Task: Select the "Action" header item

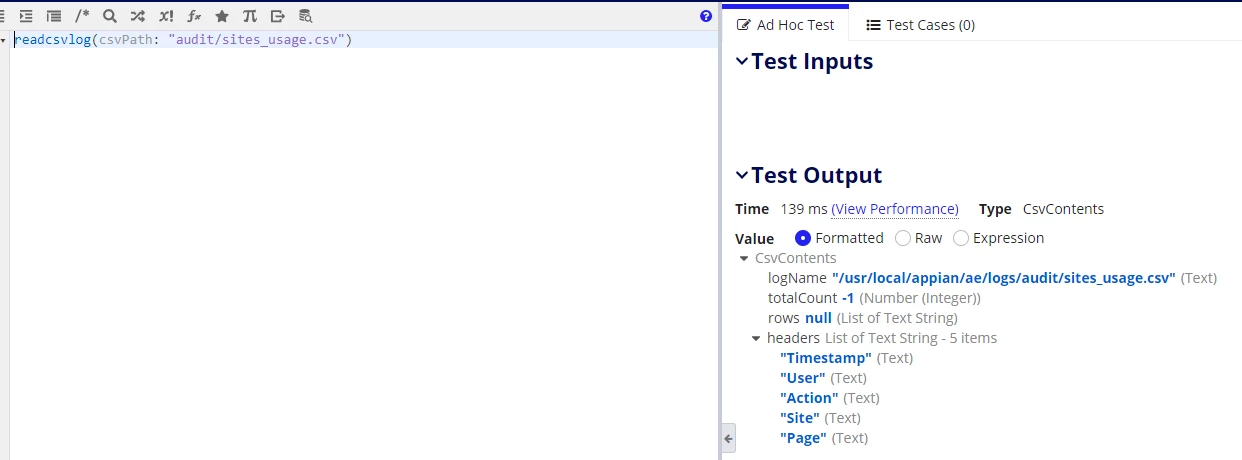Action: coord(809,398)
